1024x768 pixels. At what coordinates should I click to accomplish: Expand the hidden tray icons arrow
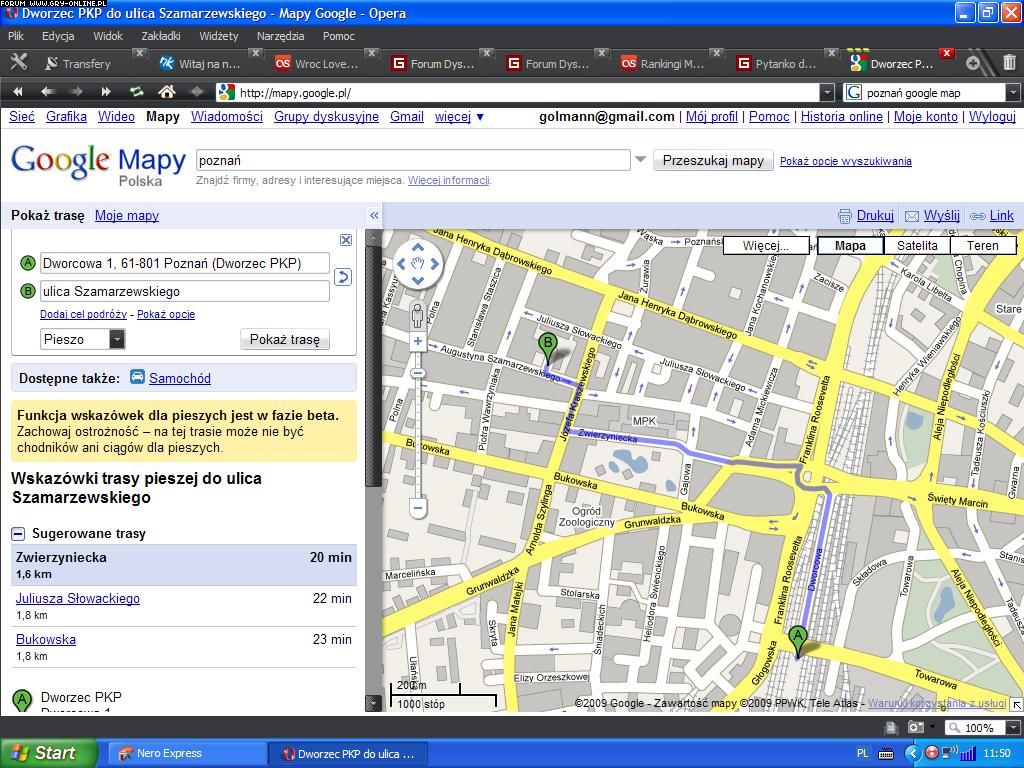coord(912,753)
